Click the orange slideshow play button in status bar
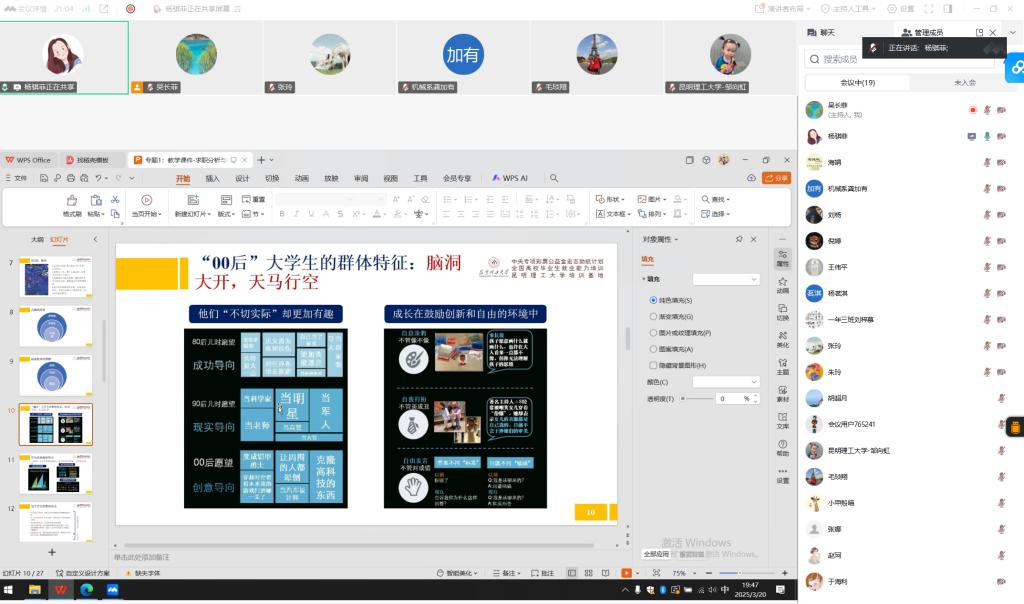The image size is (1024, 604). [626, 573]
